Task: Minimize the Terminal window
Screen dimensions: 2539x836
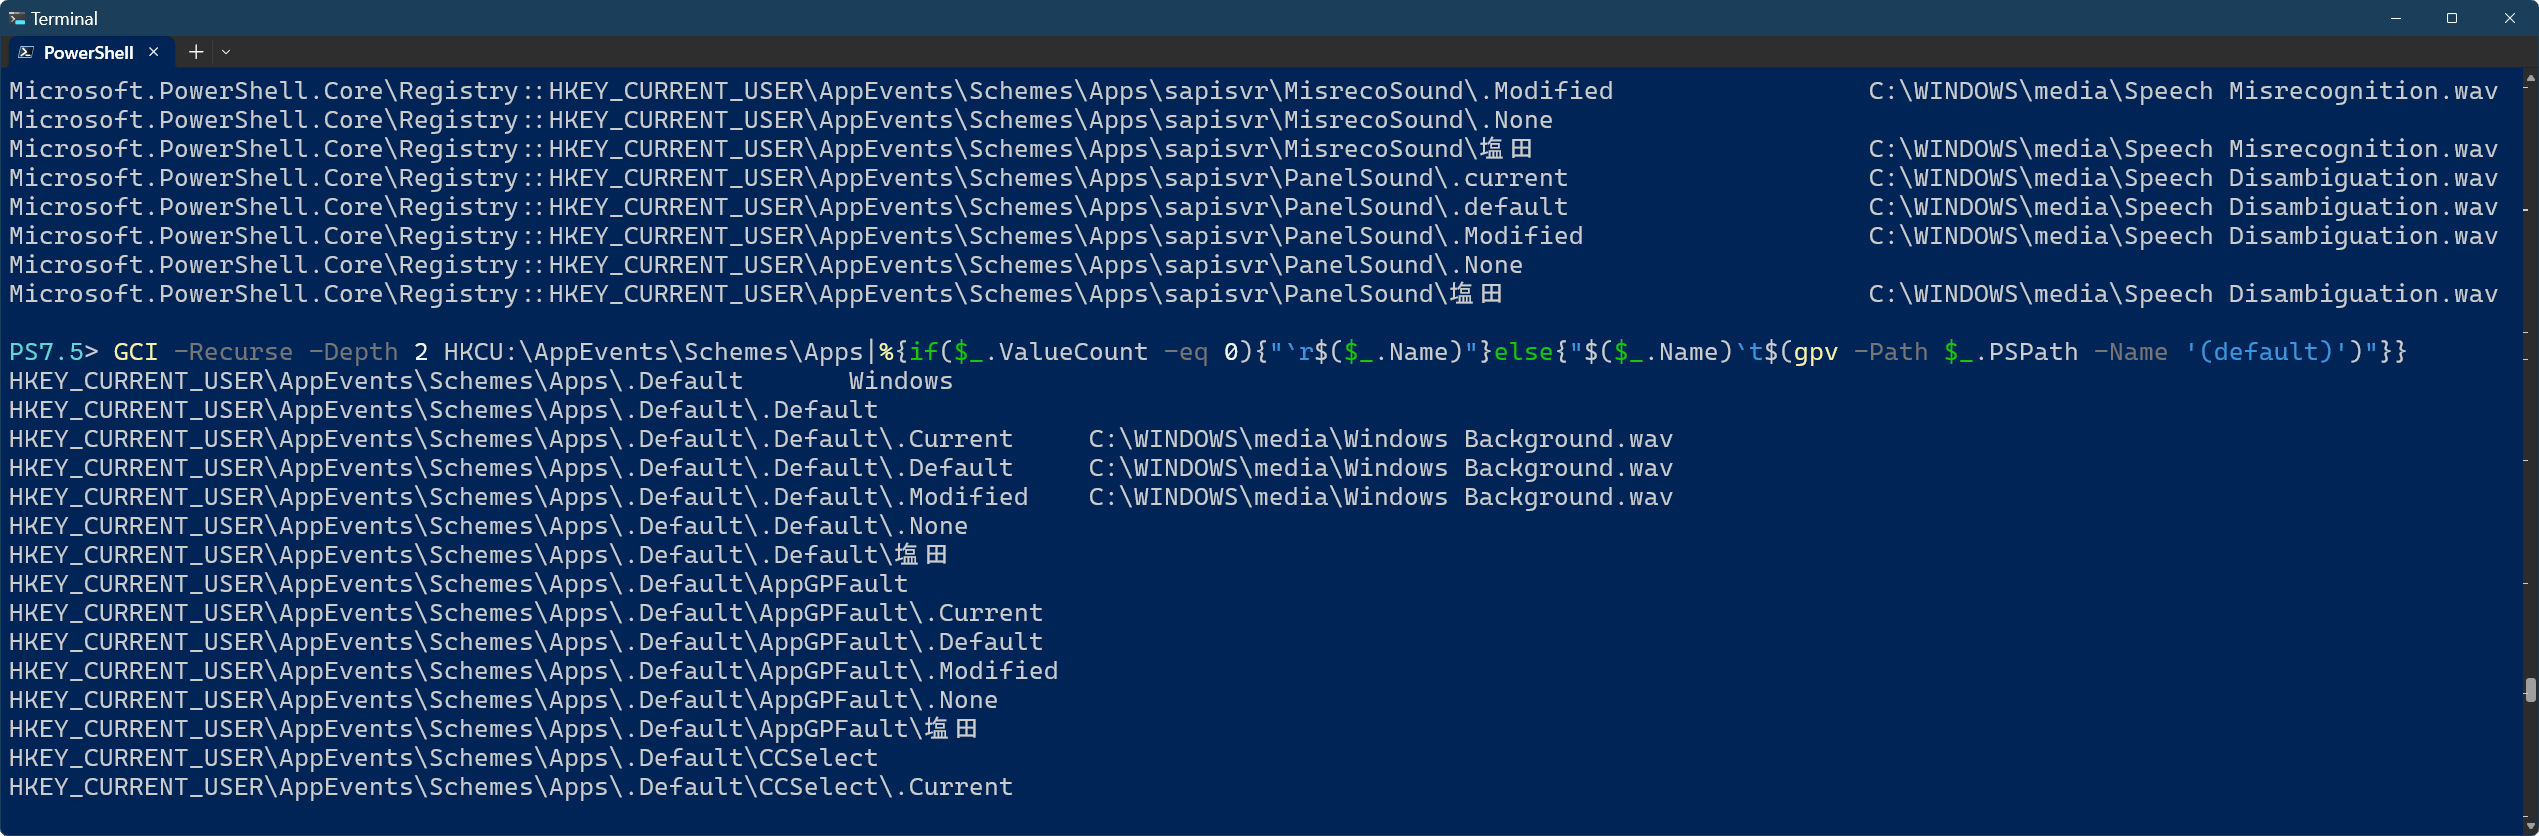Action: (x=2395, y=18)
